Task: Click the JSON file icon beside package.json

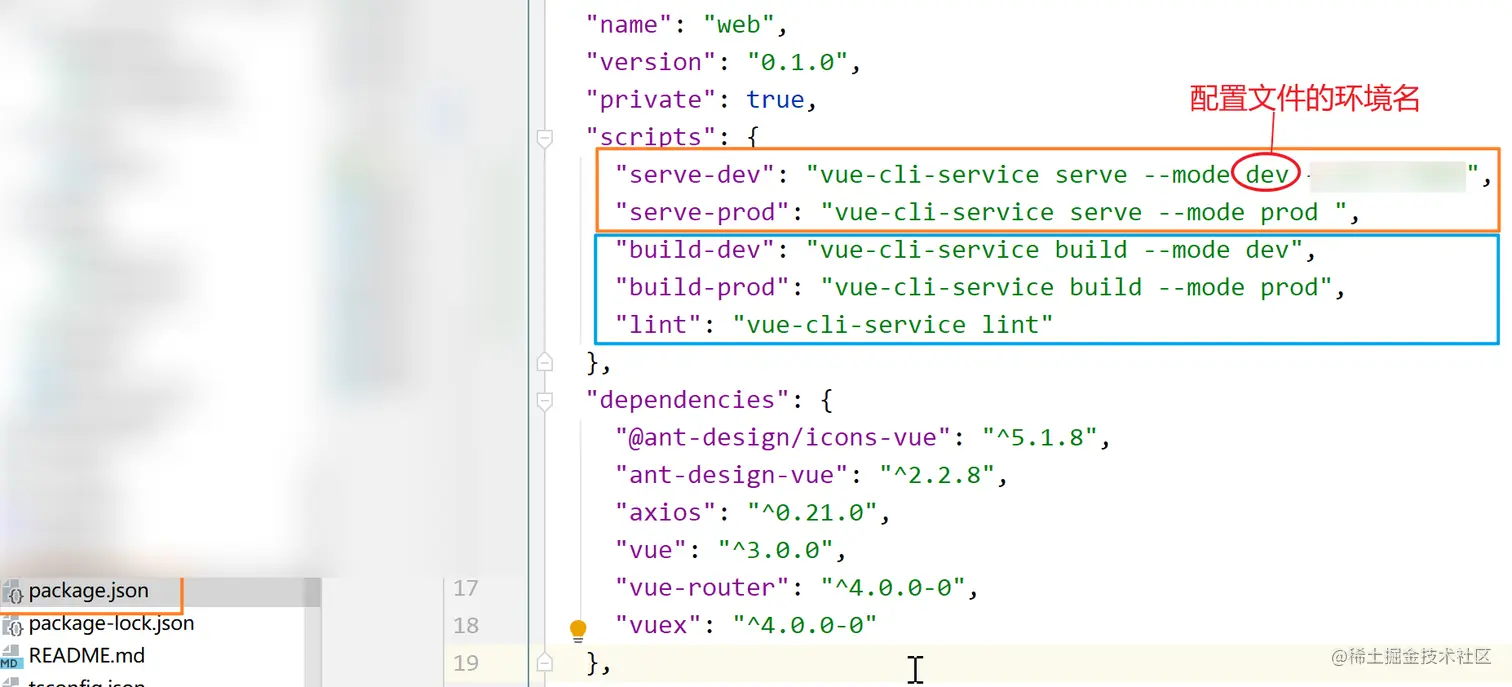Action: 14,594
